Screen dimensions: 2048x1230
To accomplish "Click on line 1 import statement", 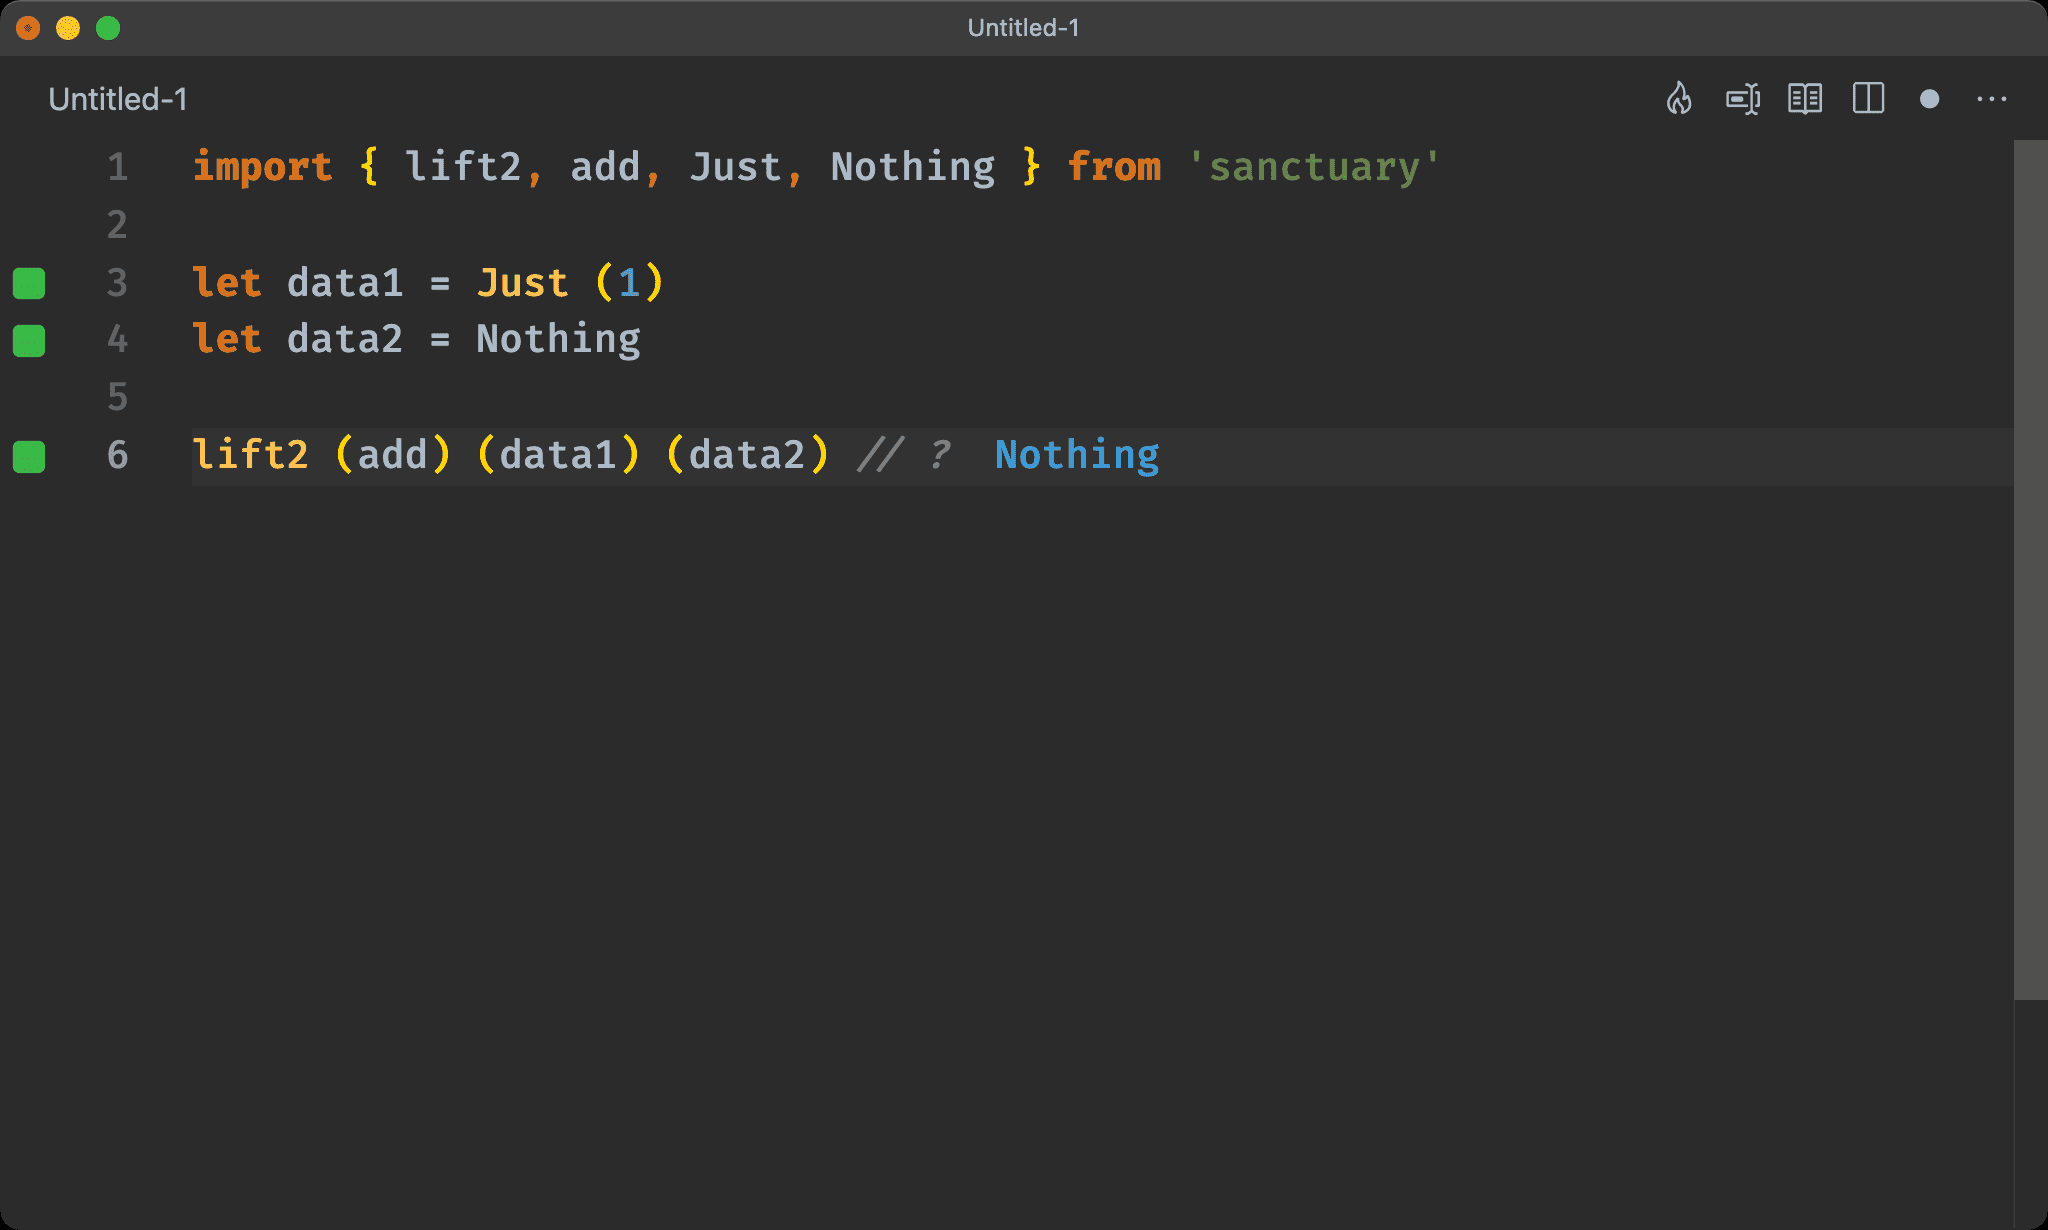I will click(815, 165).
